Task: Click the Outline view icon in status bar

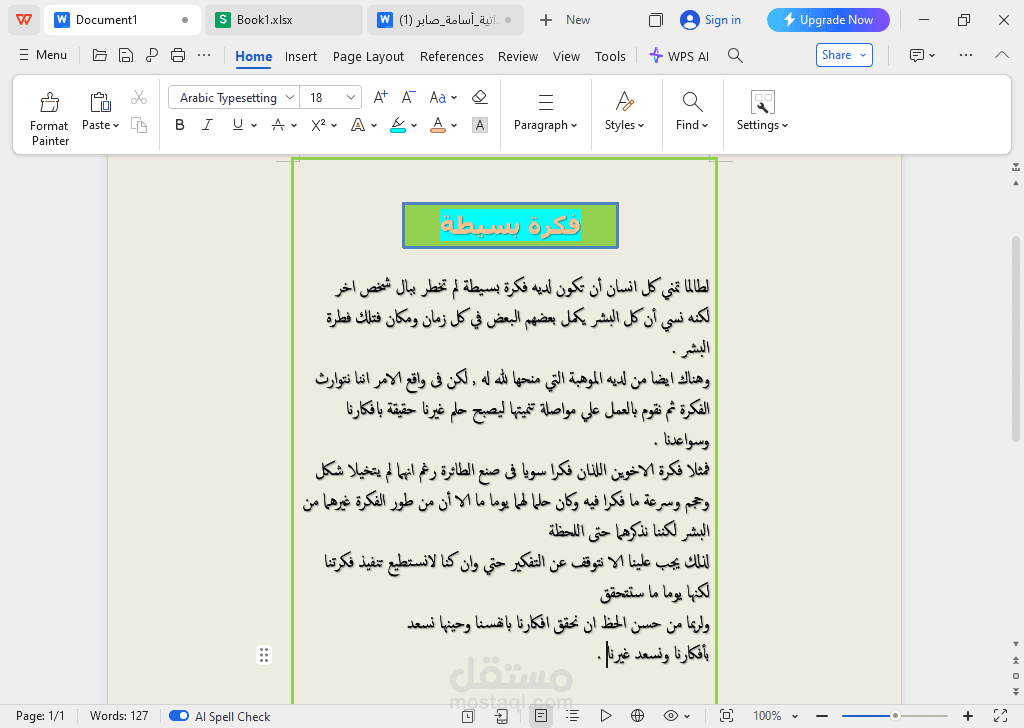Action: [x=573, y=716]
